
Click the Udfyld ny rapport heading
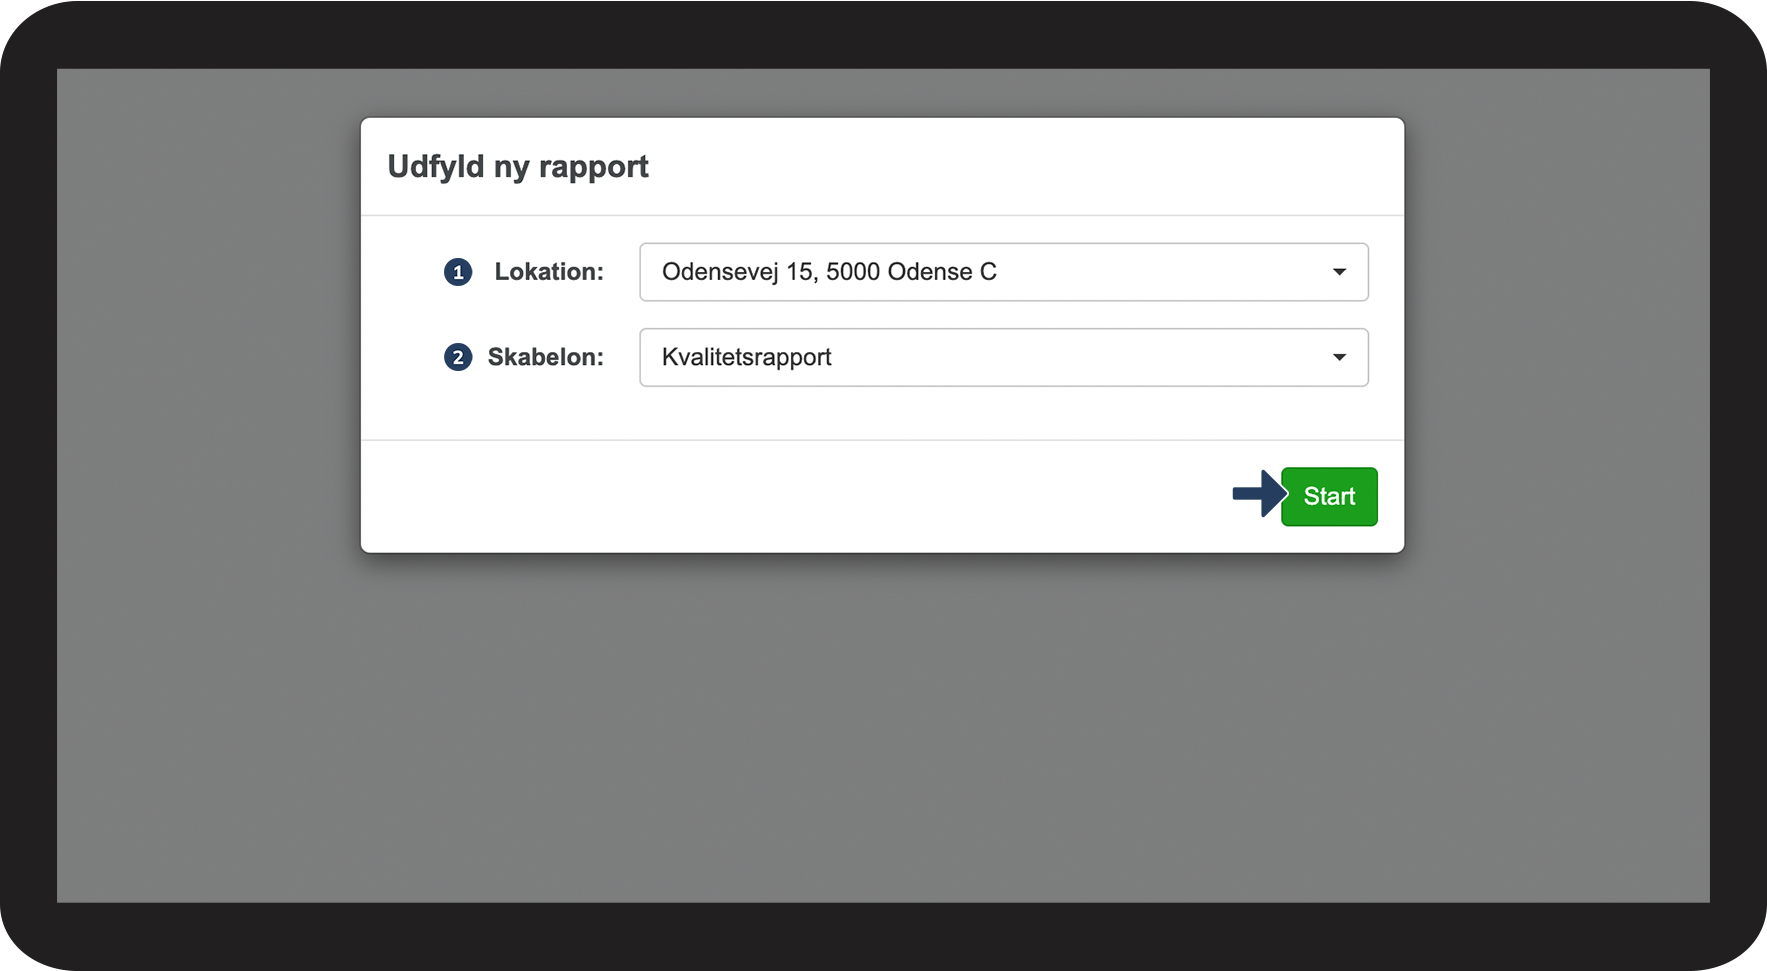[x=518, y=166]
